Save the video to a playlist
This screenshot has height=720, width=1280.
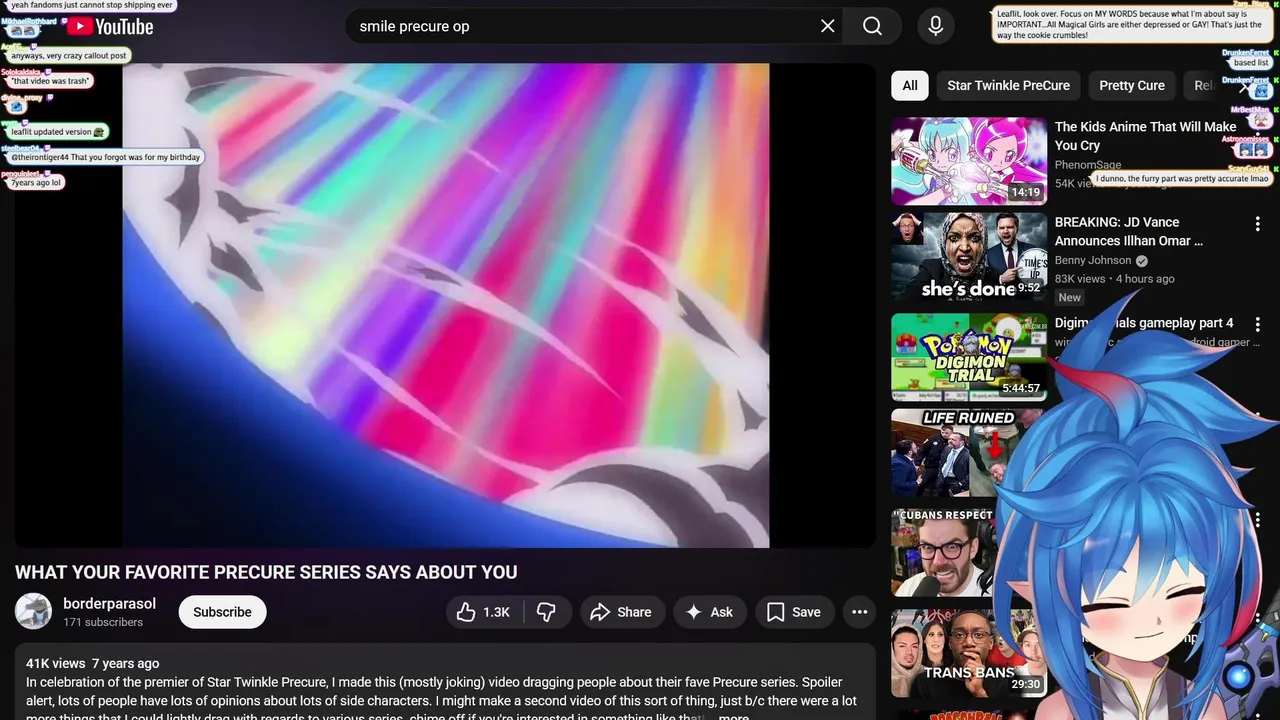pos(794,612)
